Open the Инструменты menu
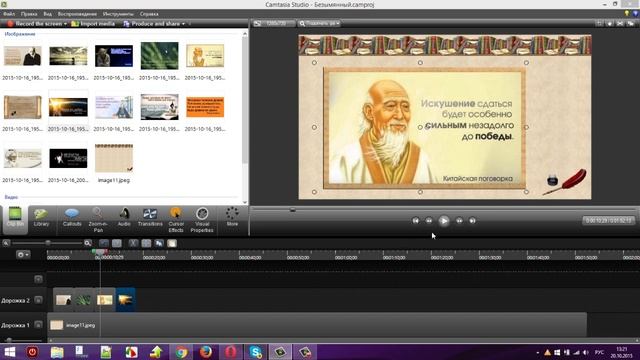Image resolution: width=640 pixels, height=360 pixels. [118, 14]
